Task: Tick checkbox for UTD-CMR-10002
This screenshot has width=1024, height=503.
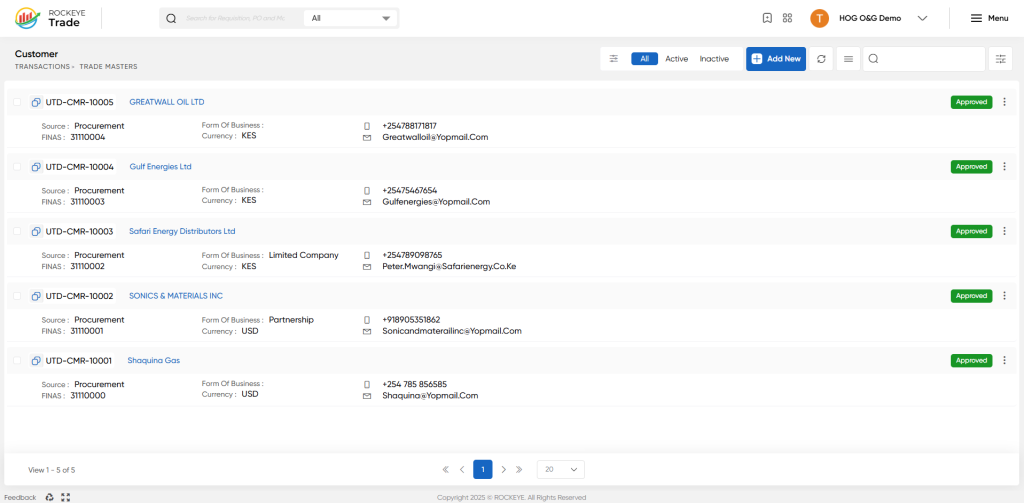Action: [17, 297]
